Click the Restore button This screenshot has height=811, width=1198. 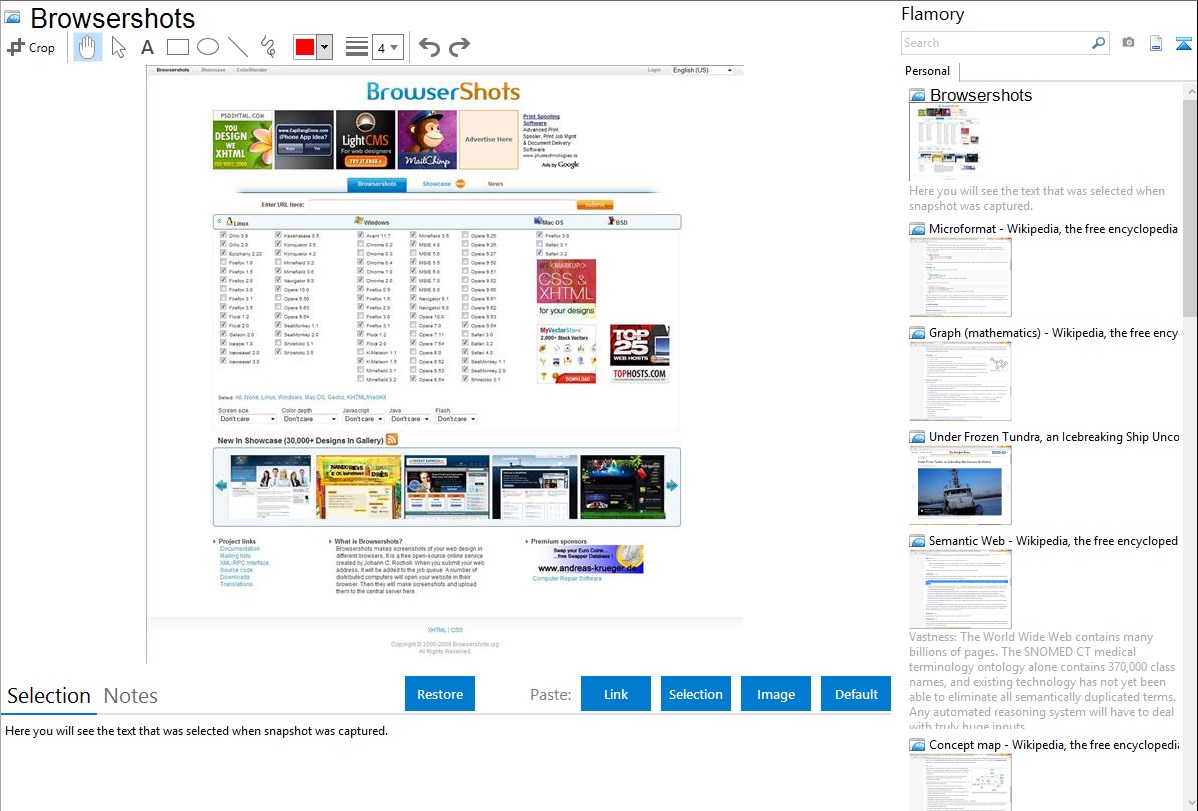pyautogui.click(x=440, y=694)
